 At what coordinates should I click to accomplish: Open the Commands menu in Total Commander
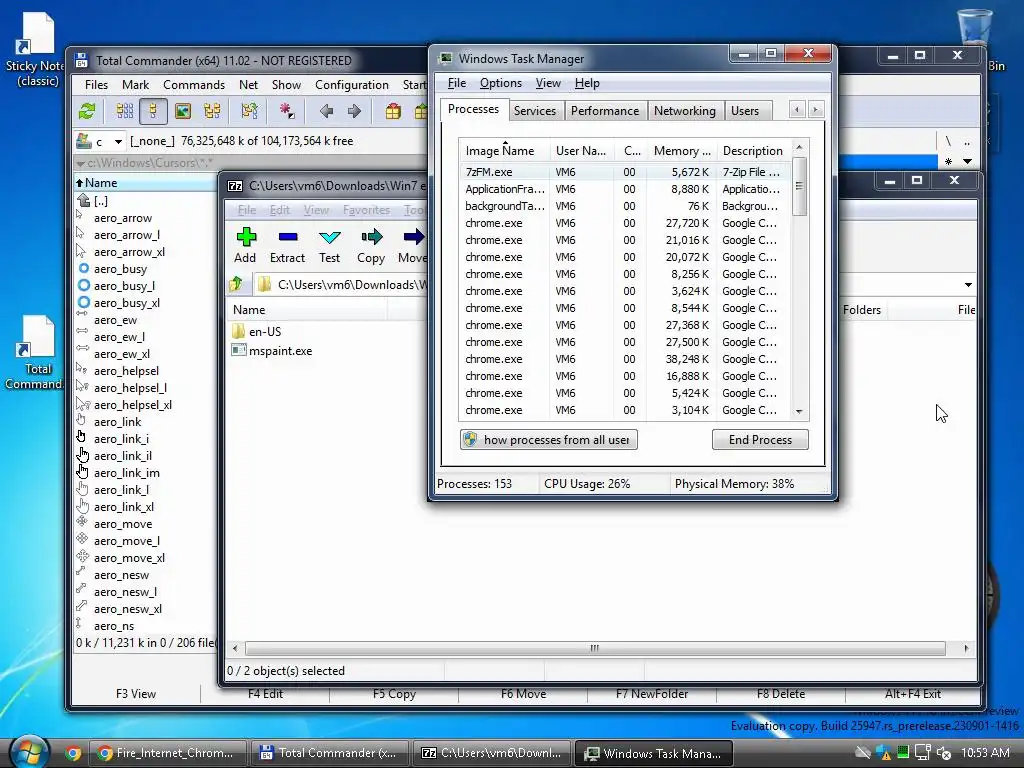coord(194,85)
